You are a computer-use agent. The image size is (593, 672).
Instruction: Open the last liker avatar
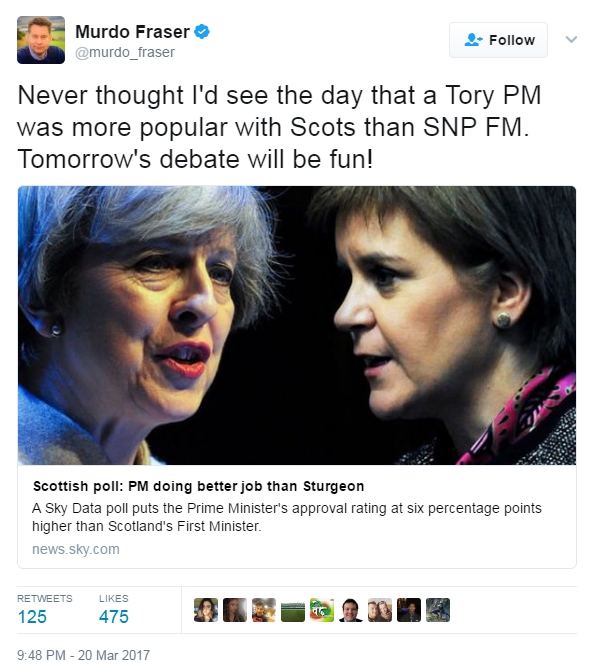click(x=438, y=609)
